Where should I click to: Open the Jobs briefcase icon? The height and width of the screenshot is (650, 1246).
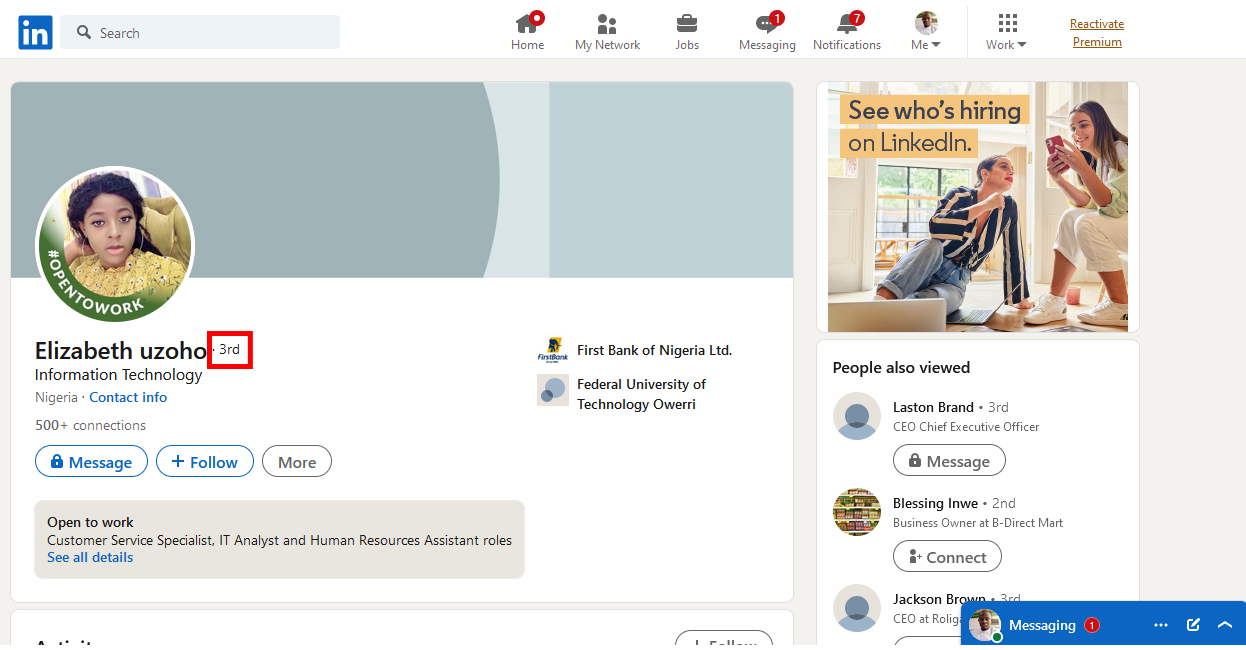click(687, 23)
